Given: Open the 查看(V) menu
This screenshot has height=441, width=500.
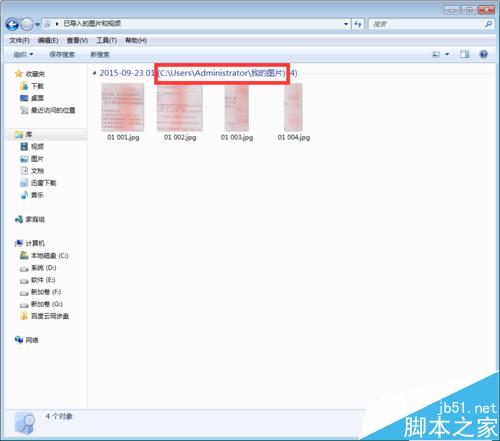Looking at the screenshot, I should [77, 40].
